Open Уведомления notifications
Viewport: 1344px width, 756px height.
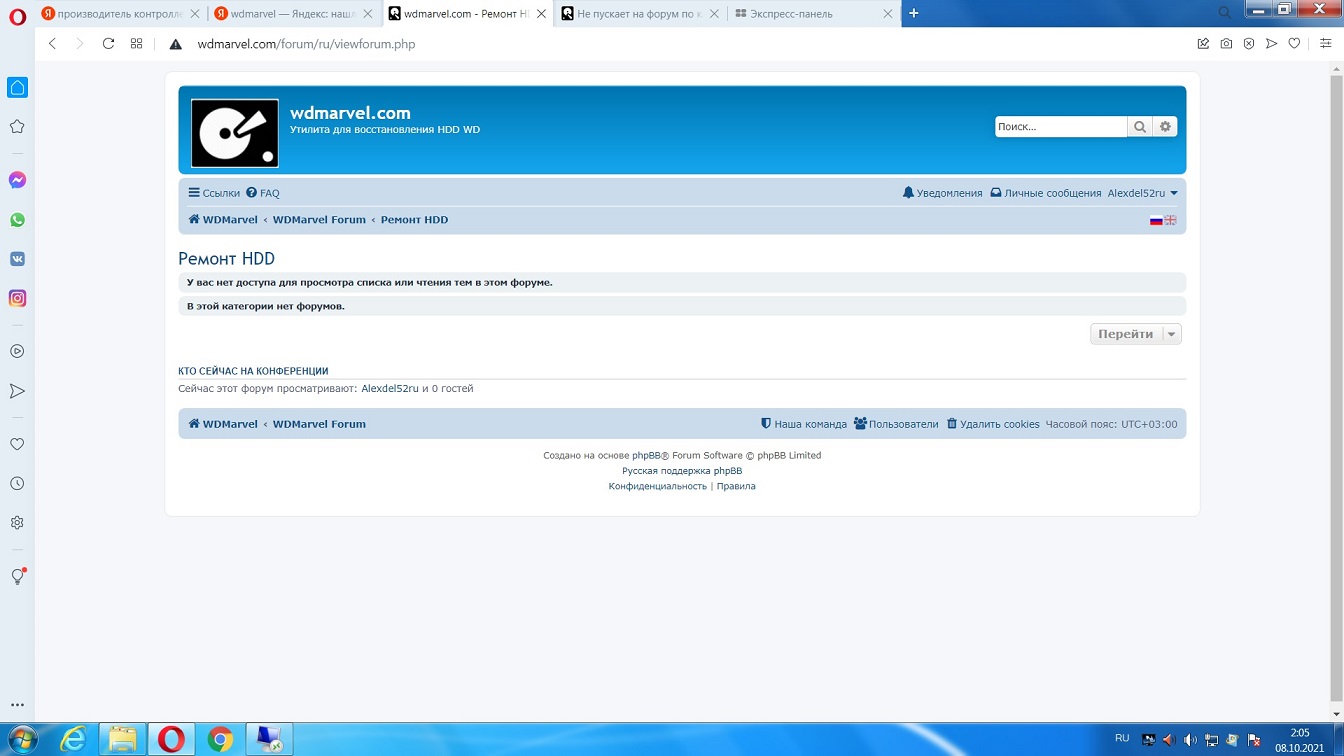[x=942, y=193]
